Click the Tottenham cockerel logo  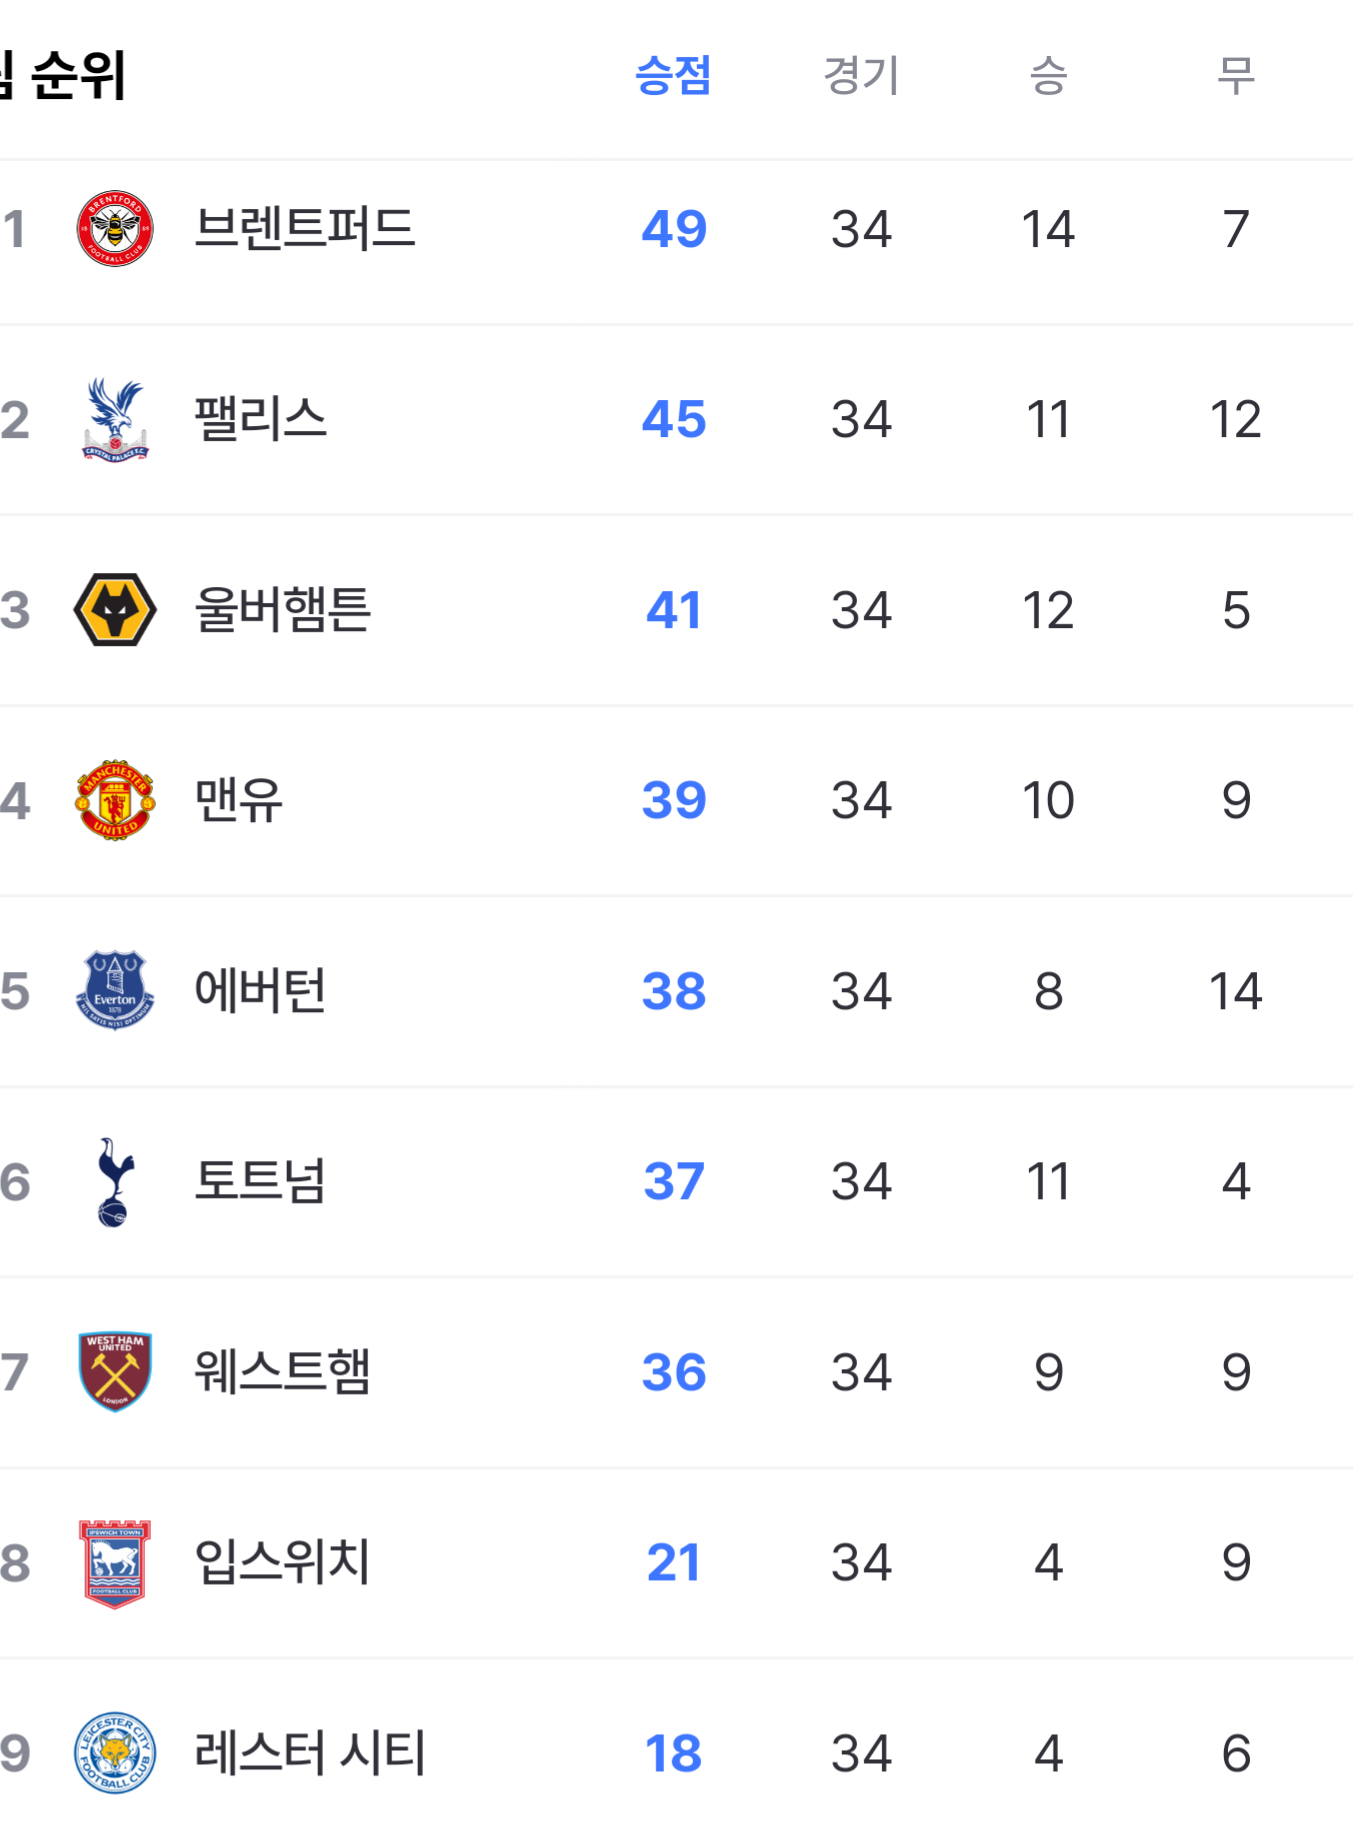pos(115,1181)
